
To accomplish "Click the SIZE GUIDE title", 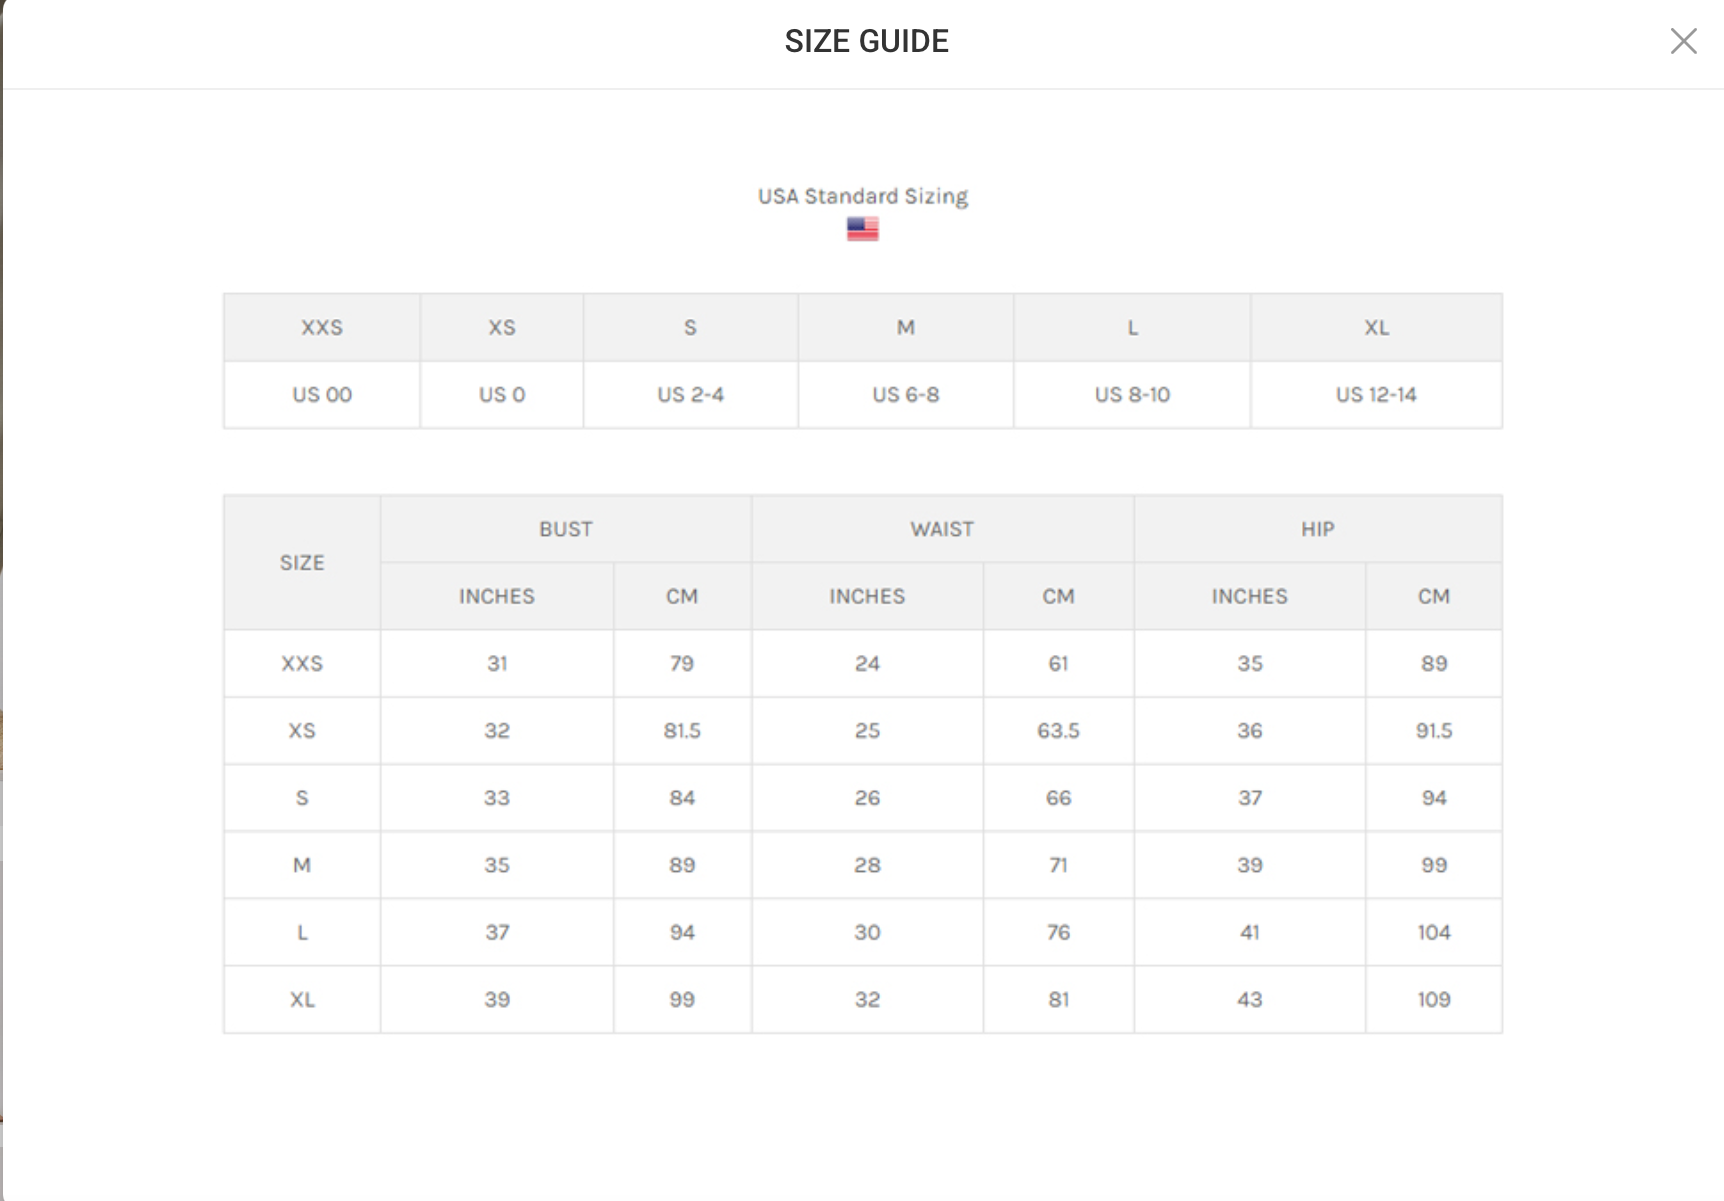I will pos(866,41).
